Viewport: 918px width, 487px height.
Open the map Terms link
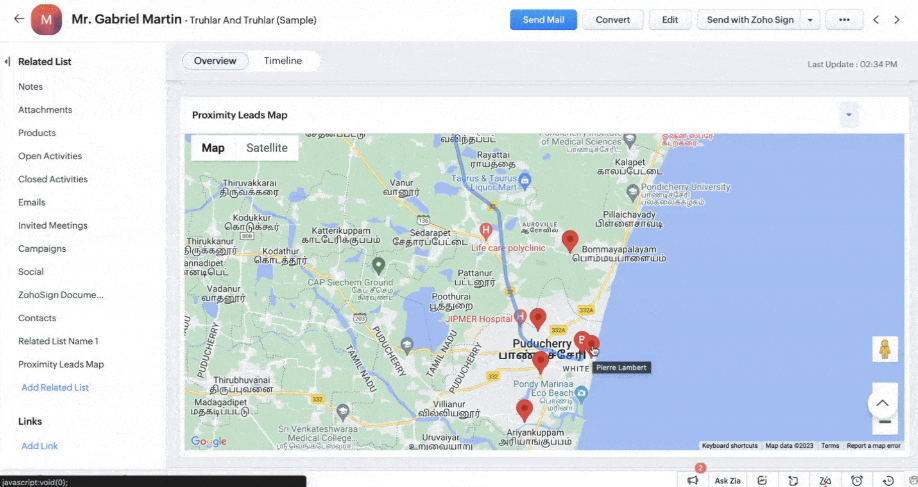pos(830,445)
